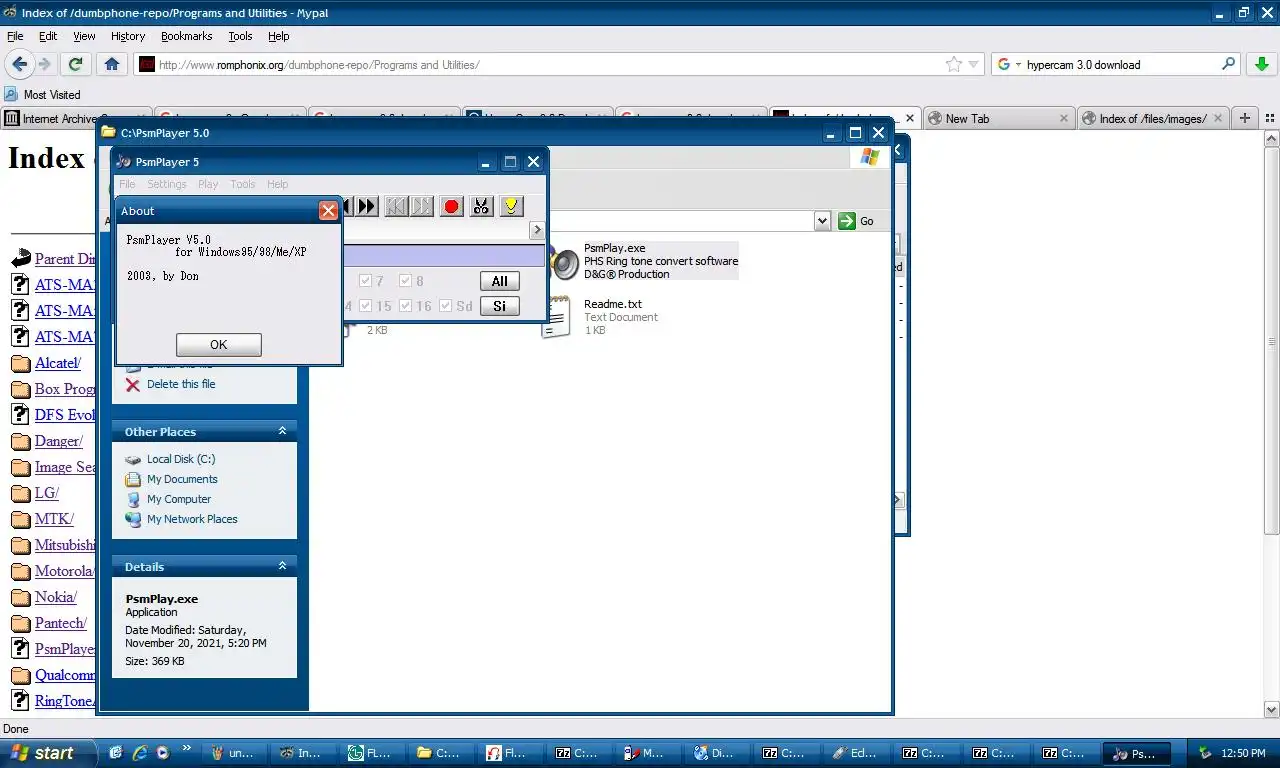
Task: Open the MTK/ folder link
Action: [54, 519]
